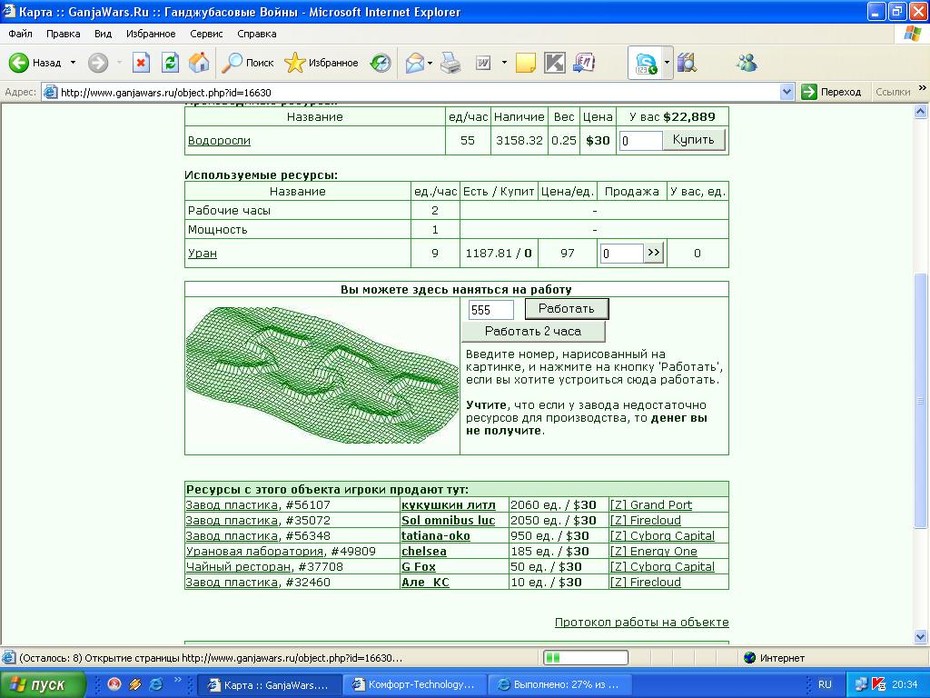Click the vertical page scrollbar thumb
Image resolution: width=930 pixels, height=698 pixels.
tap(920, 401)
